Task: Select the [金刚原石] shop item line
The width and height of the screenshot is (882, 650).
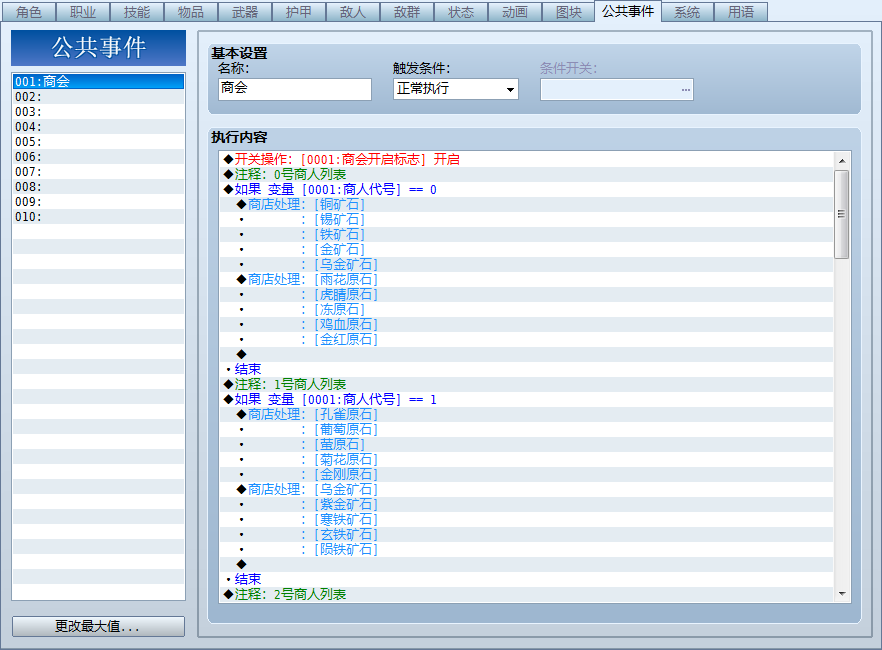Action: pos(526,474)
